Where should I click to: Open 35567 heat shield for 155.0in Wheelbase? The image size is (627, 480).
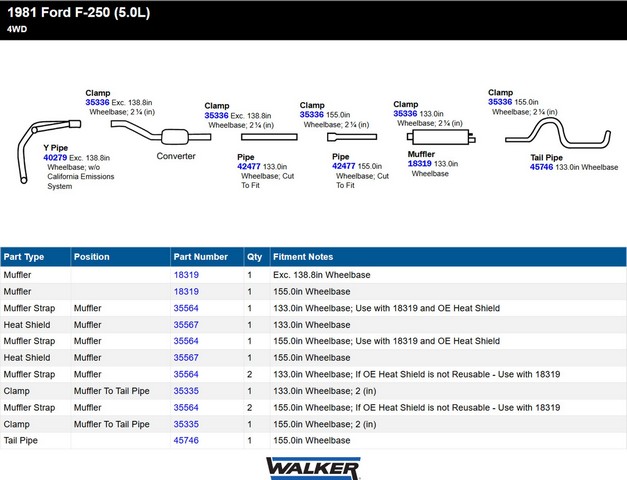(186, 358)
